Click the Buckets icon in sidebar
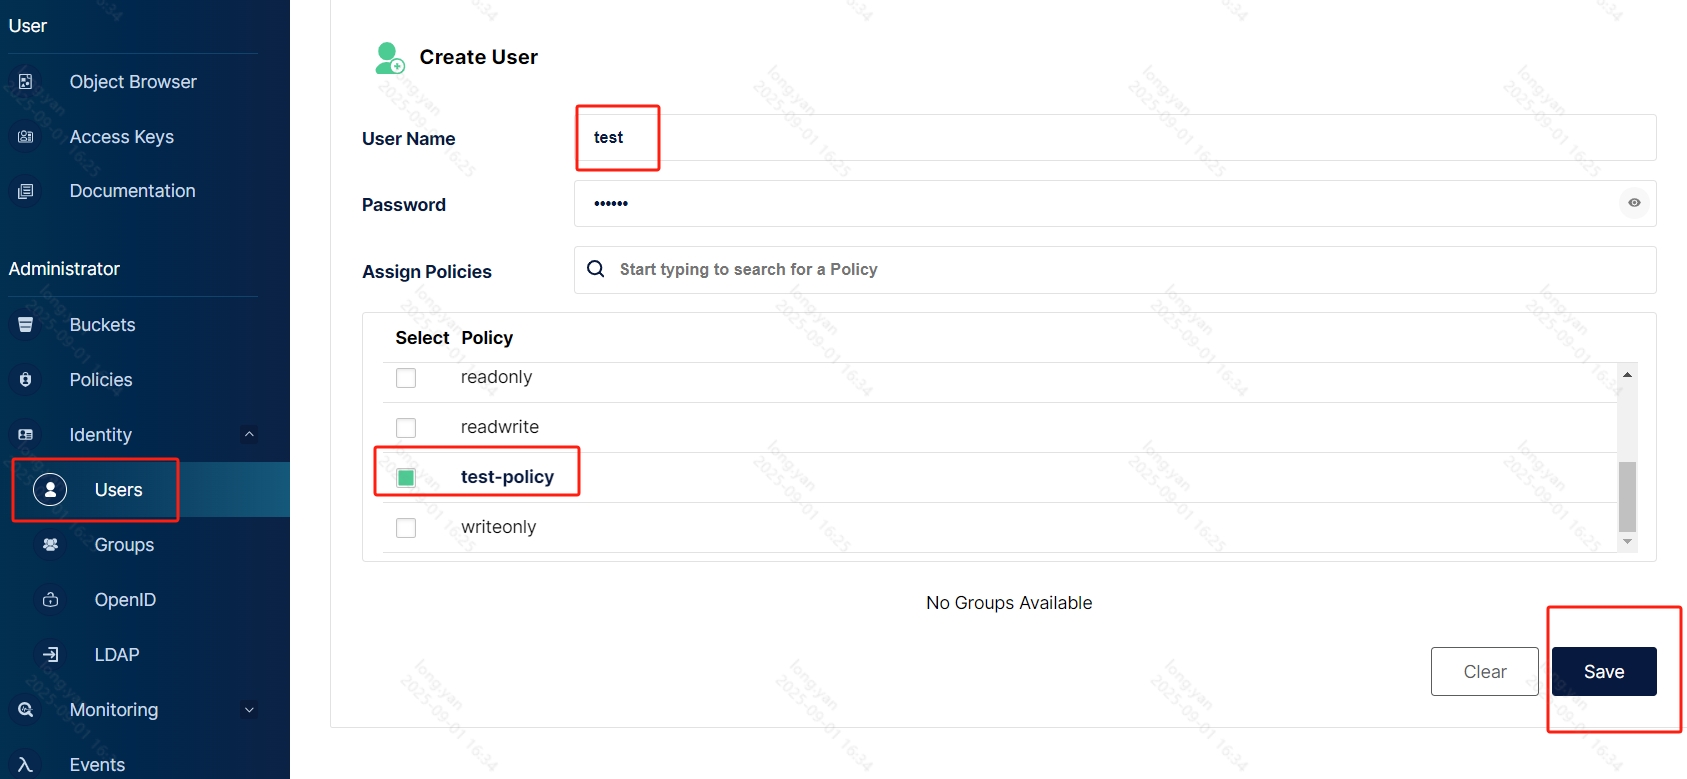 coord(26,325)
